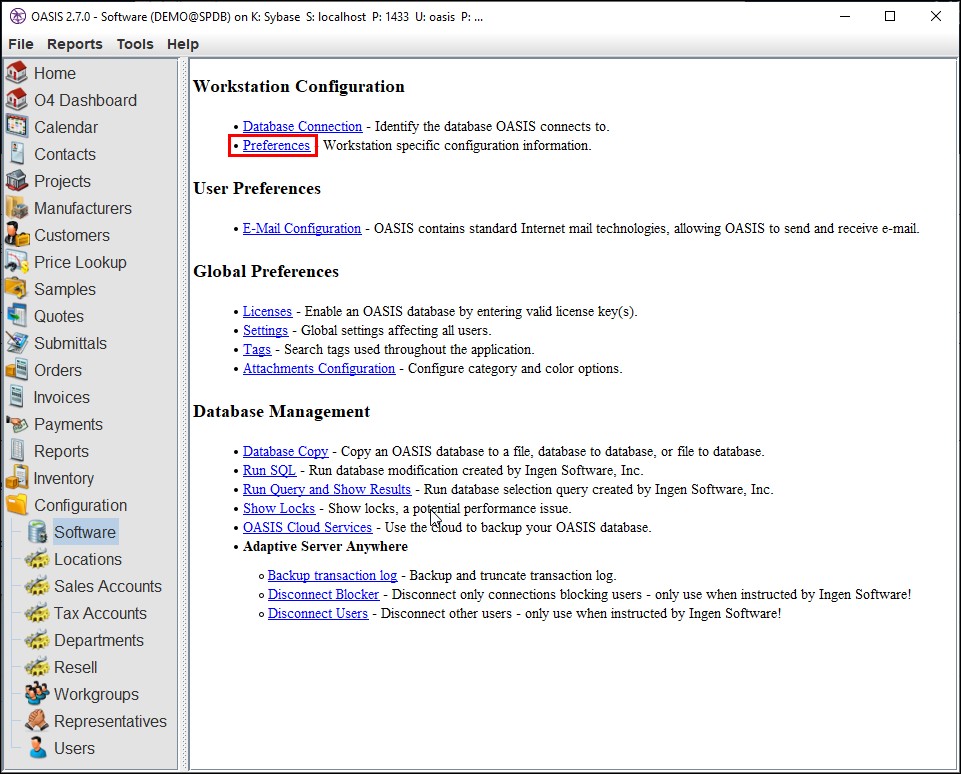Image resolution: width=961 pixels, height=774 pixels.
Task: Click the Tags link
Action: pyautogui.click(x=257, y=349)
